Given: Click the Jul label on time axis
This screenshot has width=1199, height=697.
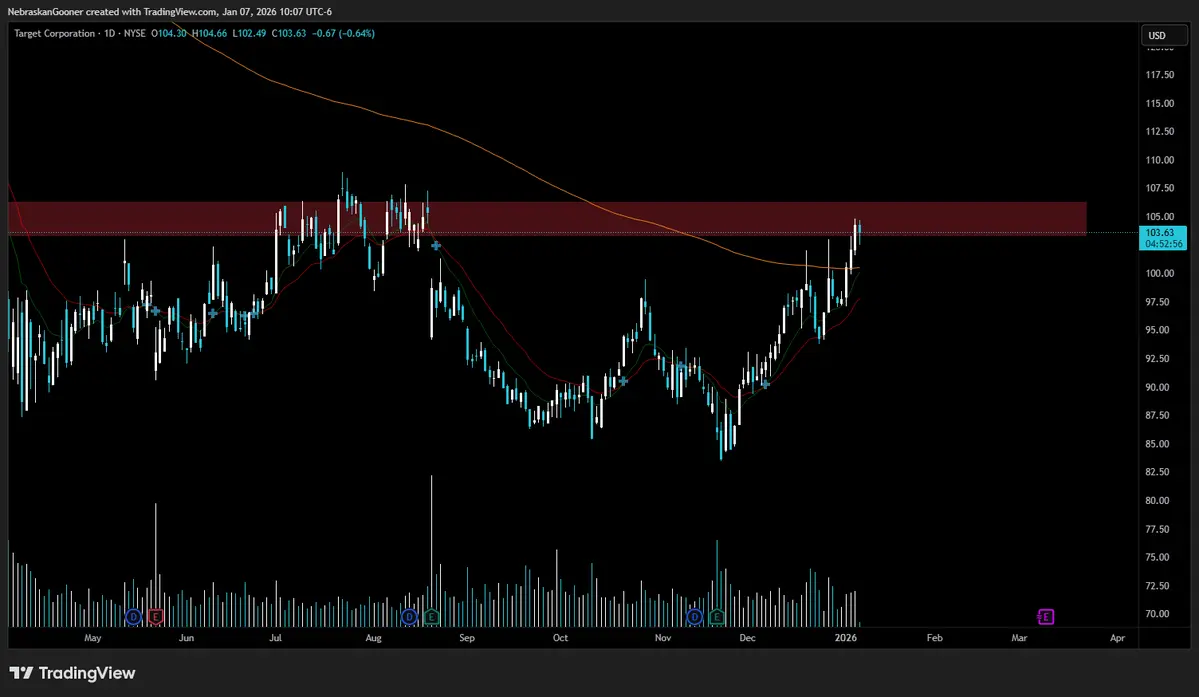Looking at the screenshot, I should [x=275, y=637].
